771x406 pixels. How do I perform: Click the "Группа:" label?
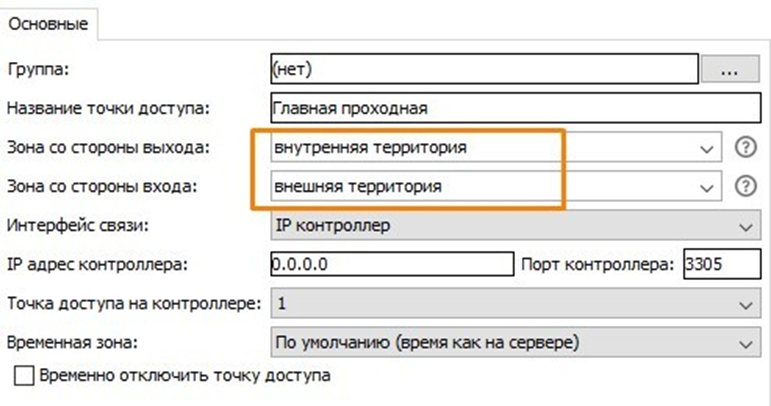[x=35, y=70]
